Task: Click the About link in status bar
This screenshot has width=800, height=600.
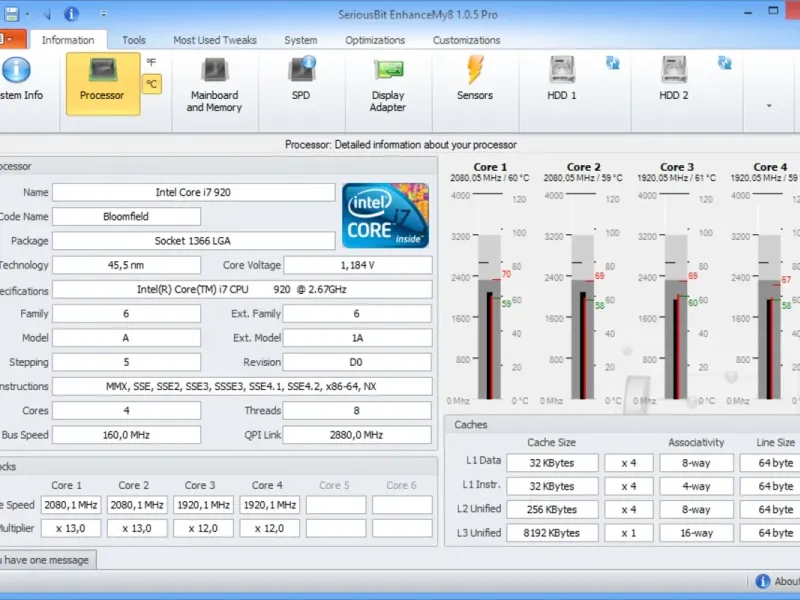Action: tap(786, 581)
